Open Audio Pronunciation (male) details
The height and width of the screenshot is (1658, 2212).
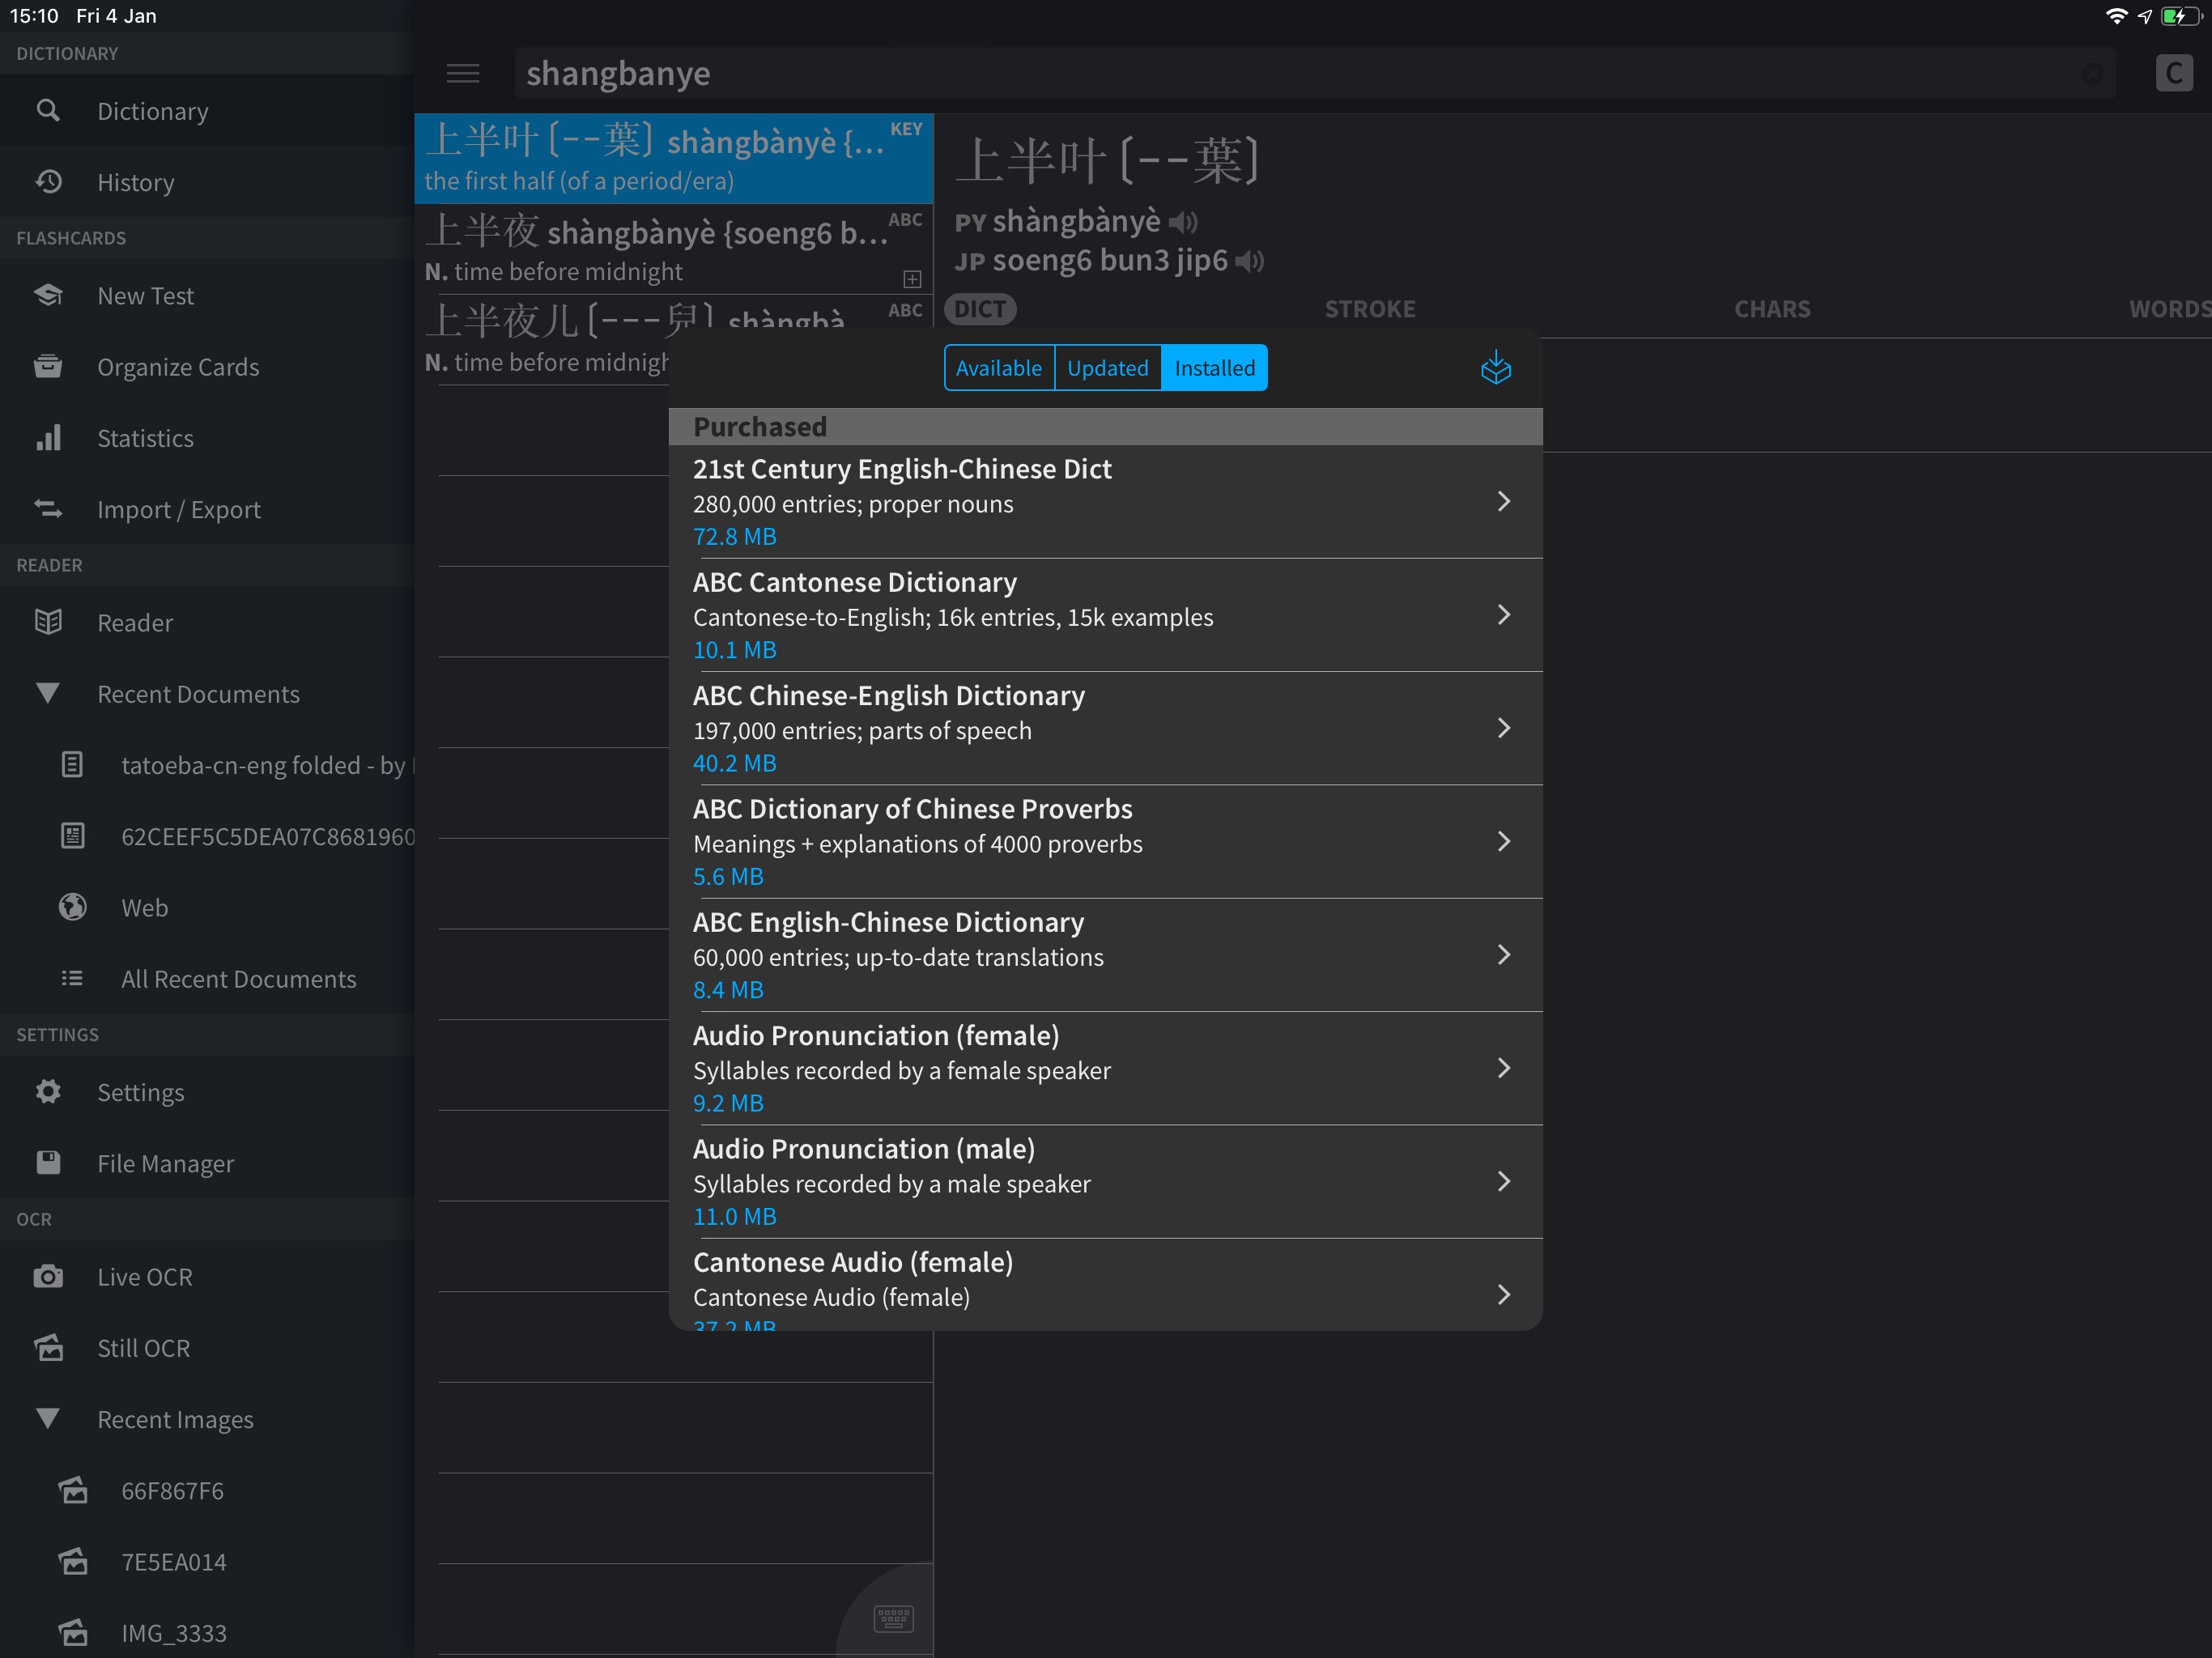tap(1105, 1181)
